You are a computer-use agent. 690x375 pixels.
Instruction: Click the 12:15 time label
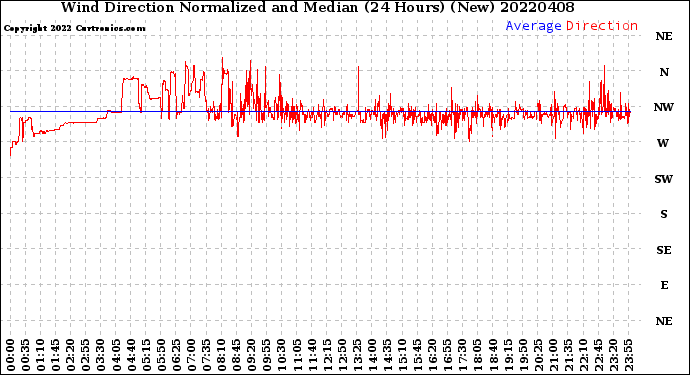327,355
